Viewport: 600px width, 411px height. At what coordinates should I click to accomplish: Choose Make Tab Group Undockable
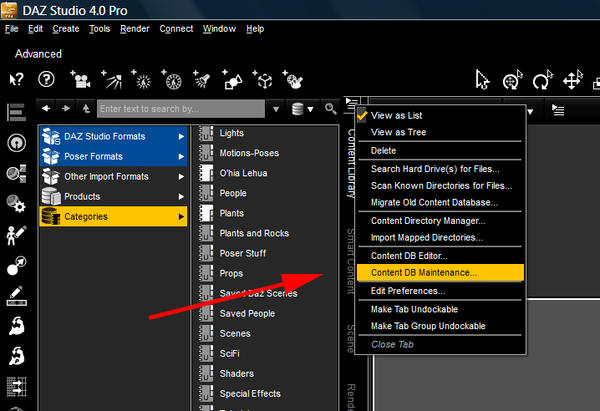coord(440,326)
